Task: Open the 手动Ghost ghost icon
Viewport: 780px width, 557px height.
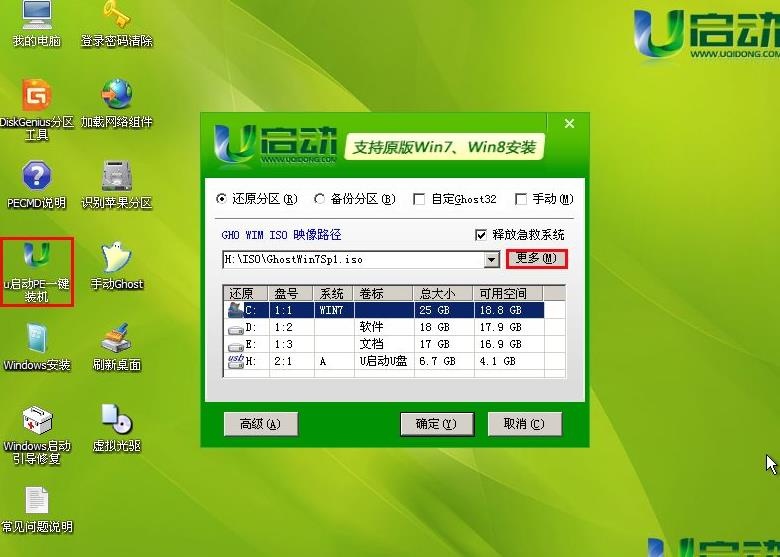Action: coord(116,266)
